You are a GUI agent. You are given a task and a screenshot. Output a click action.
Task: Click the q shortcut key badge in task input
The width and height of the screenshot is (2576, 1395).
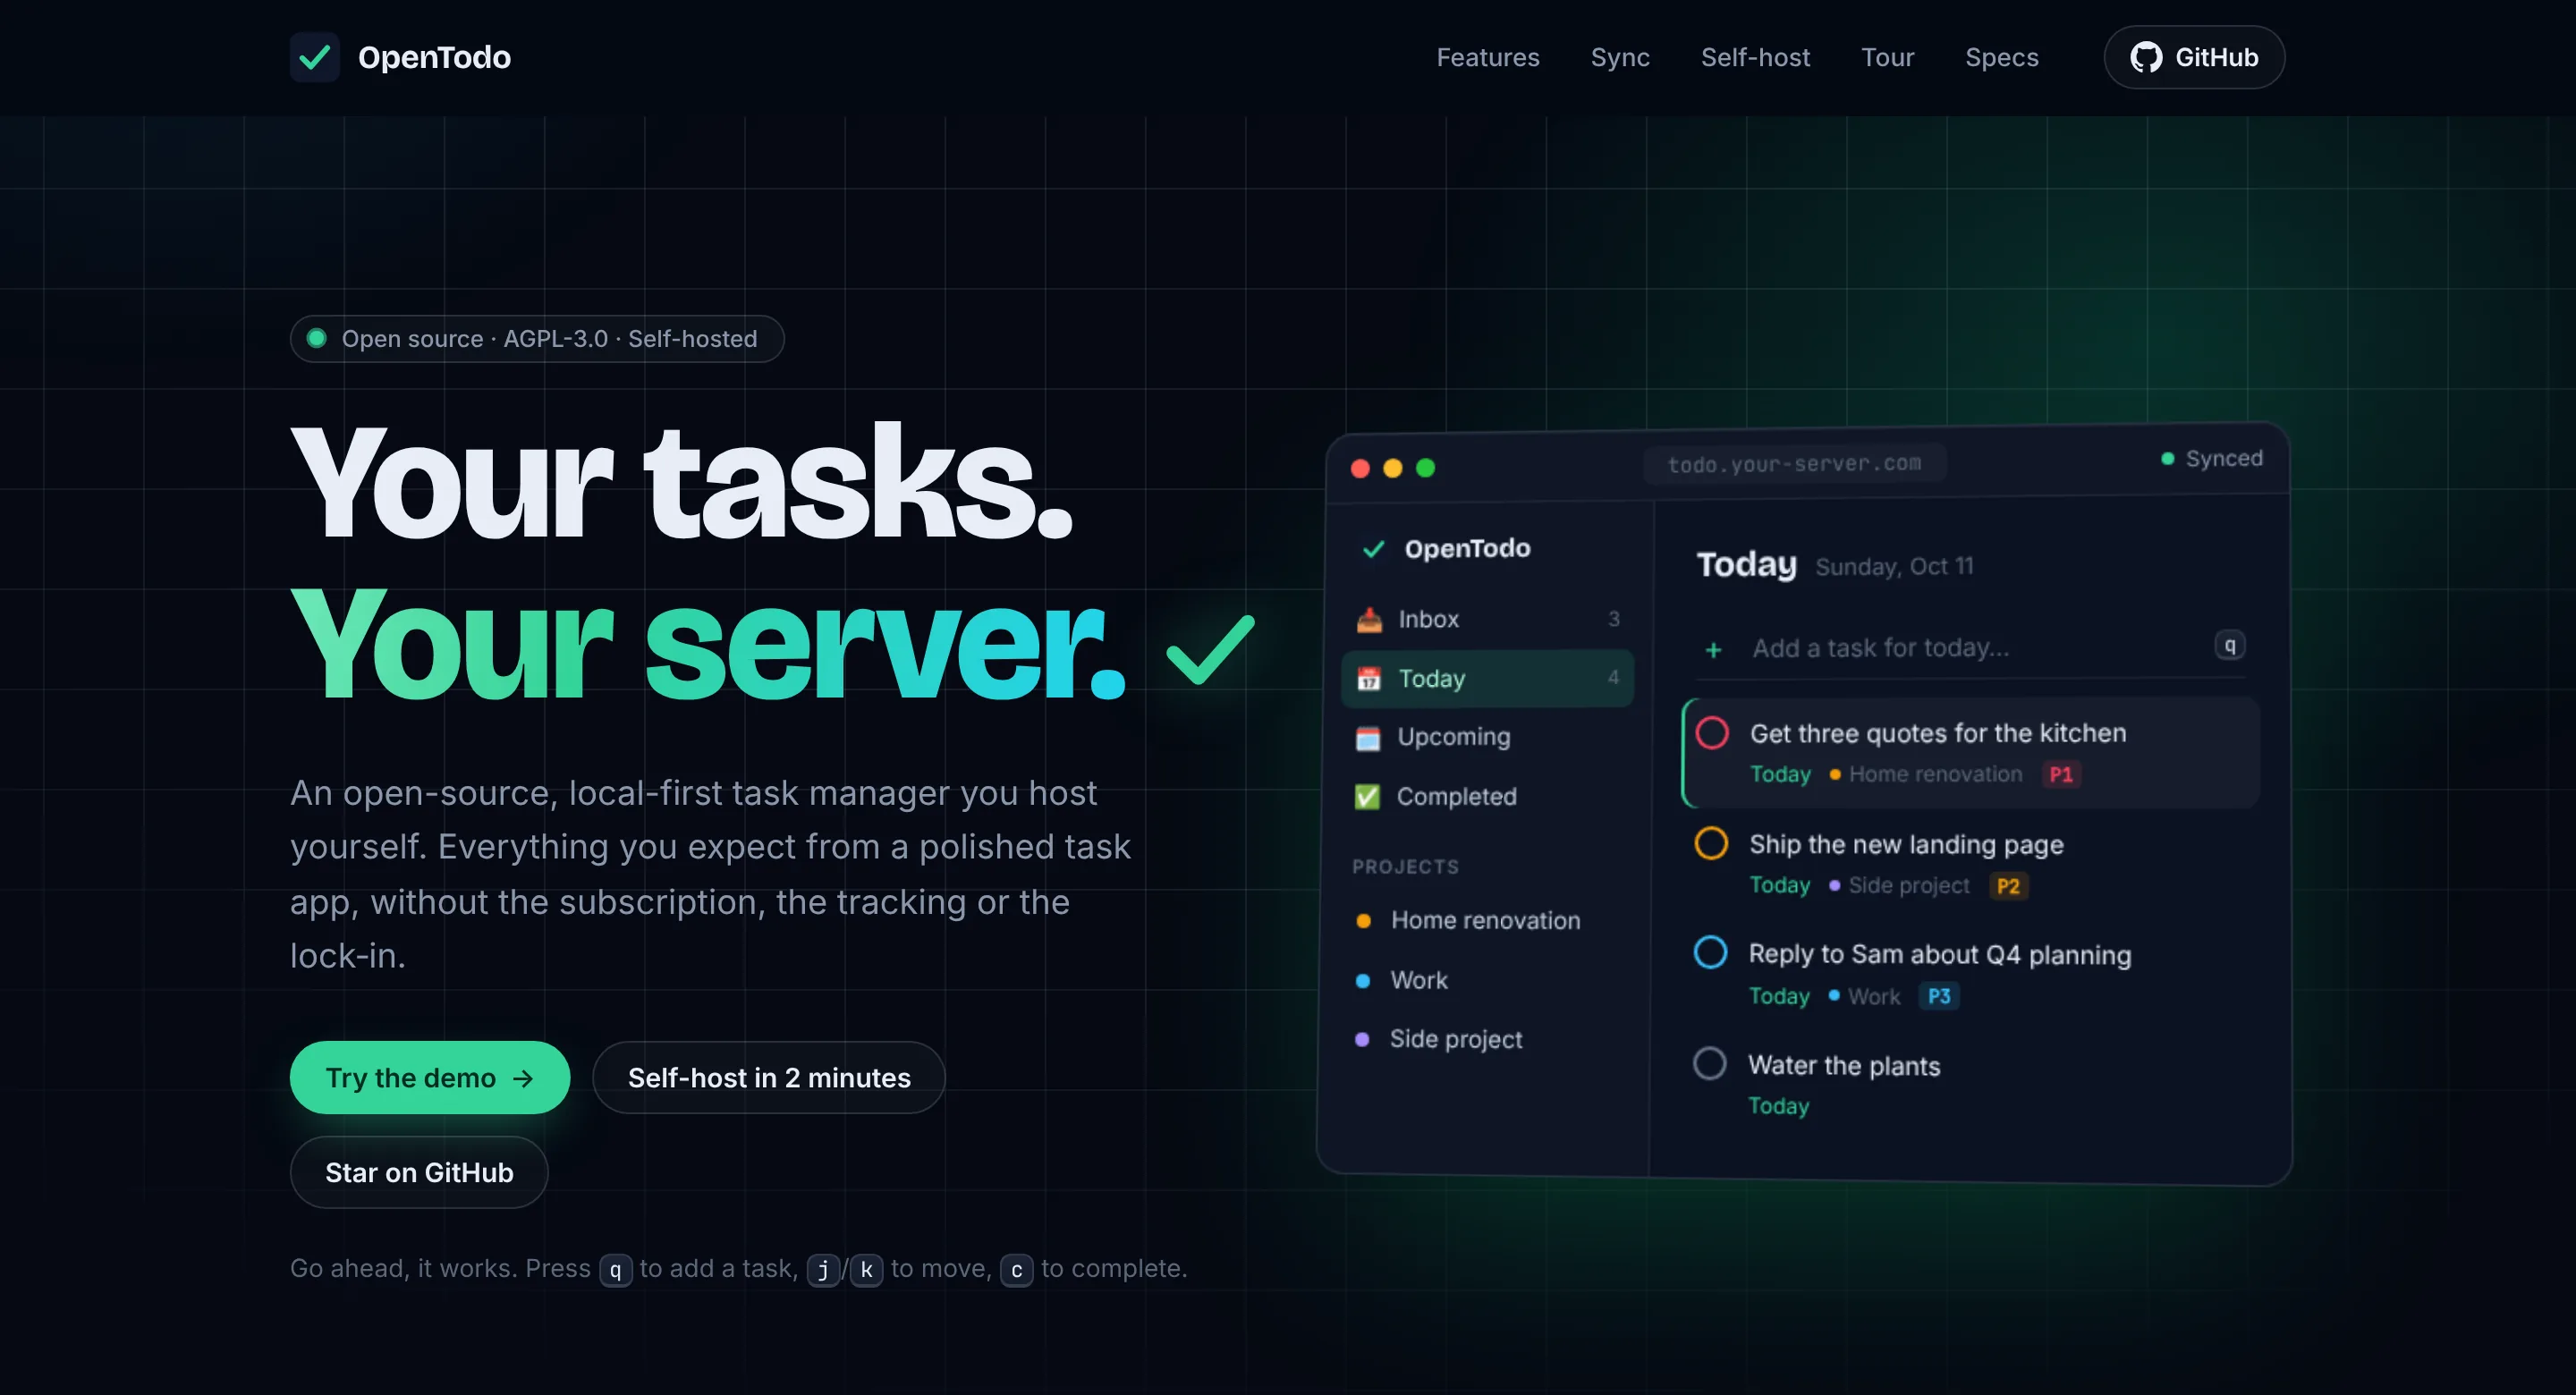pos(2229,646)
